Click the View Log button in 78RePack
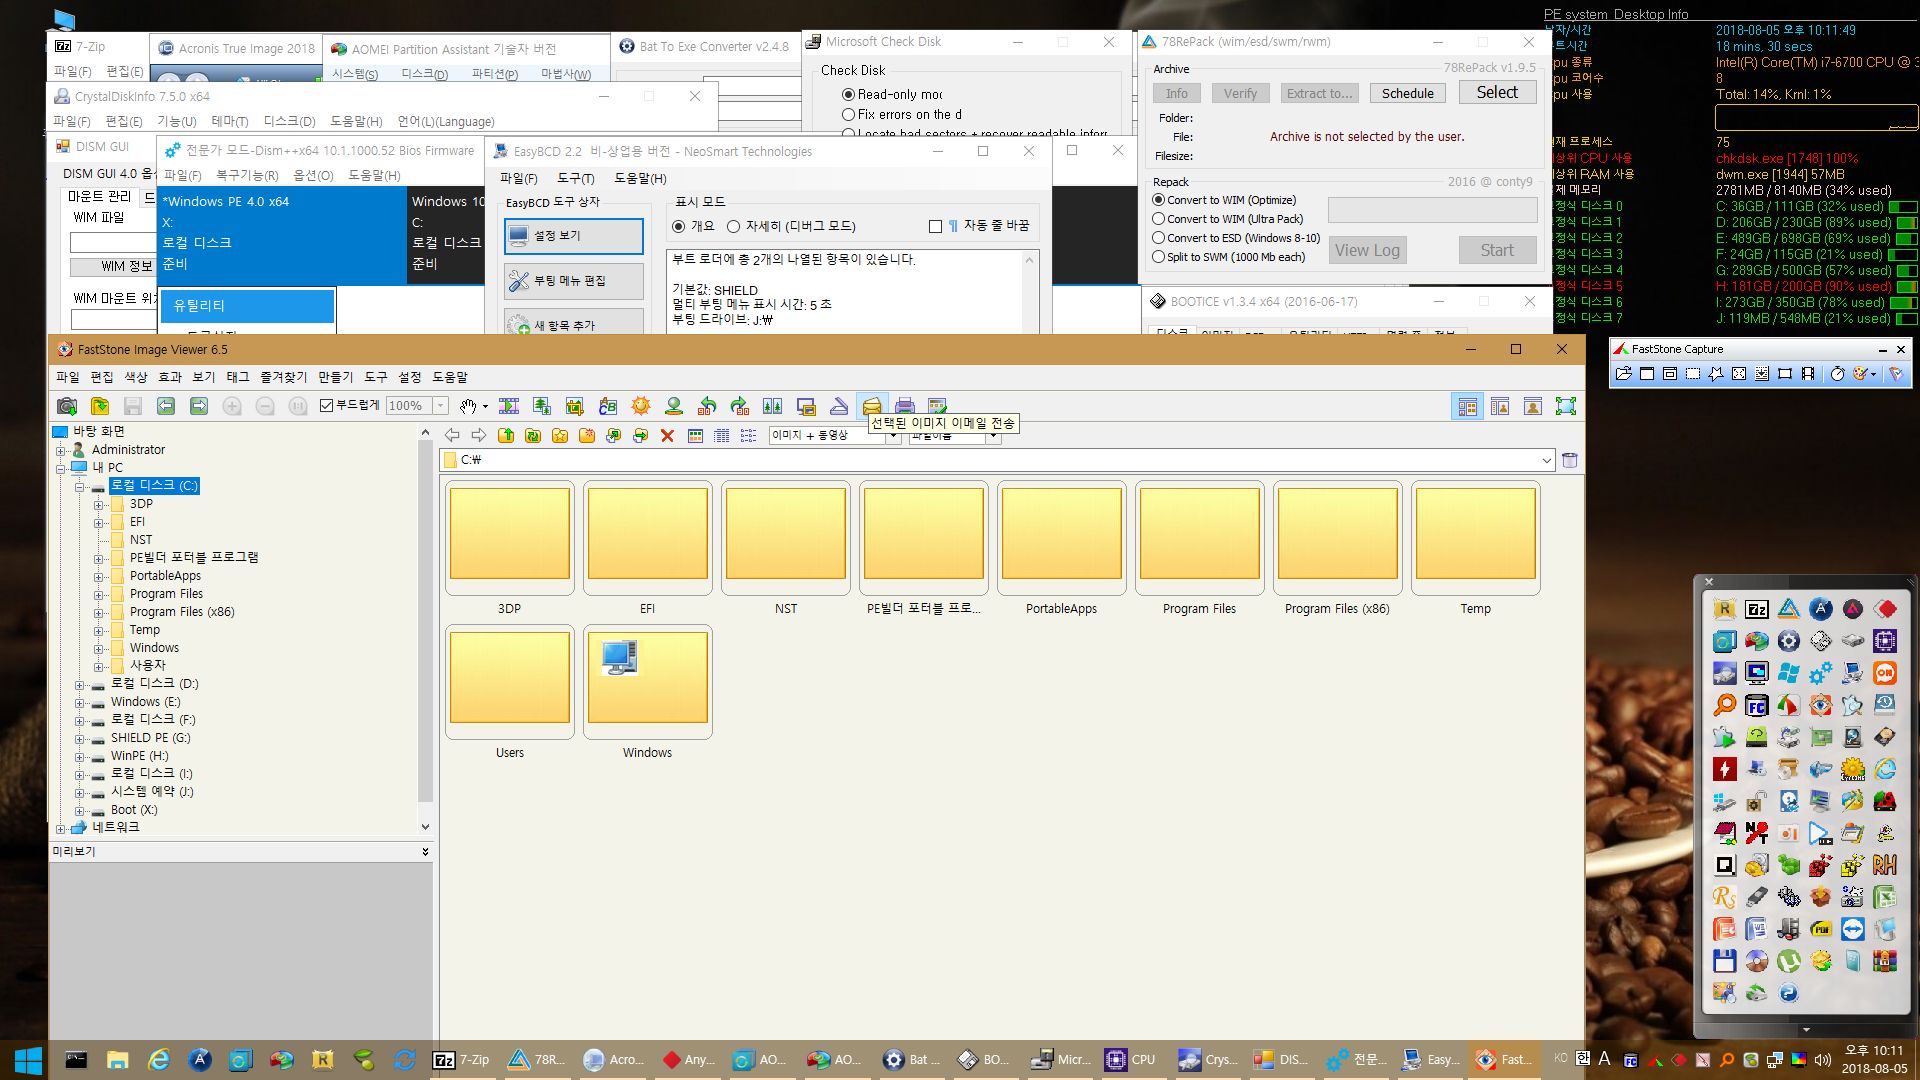 1367,250
